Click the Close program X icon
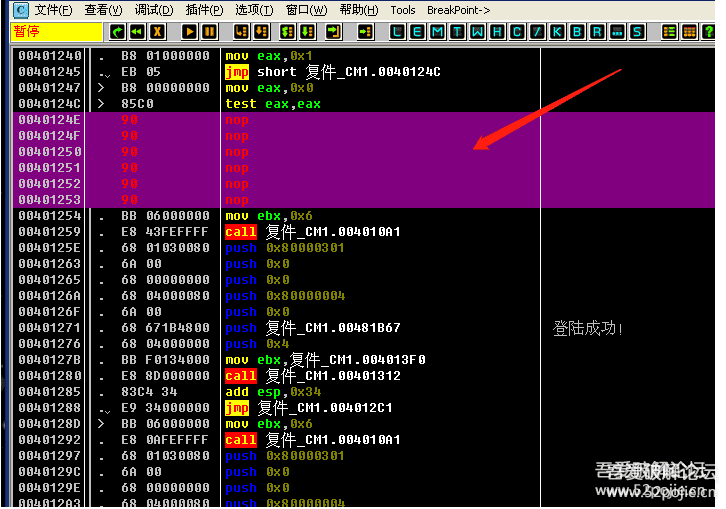This screenshot has width=726, height=509. (x=157, y=32)
